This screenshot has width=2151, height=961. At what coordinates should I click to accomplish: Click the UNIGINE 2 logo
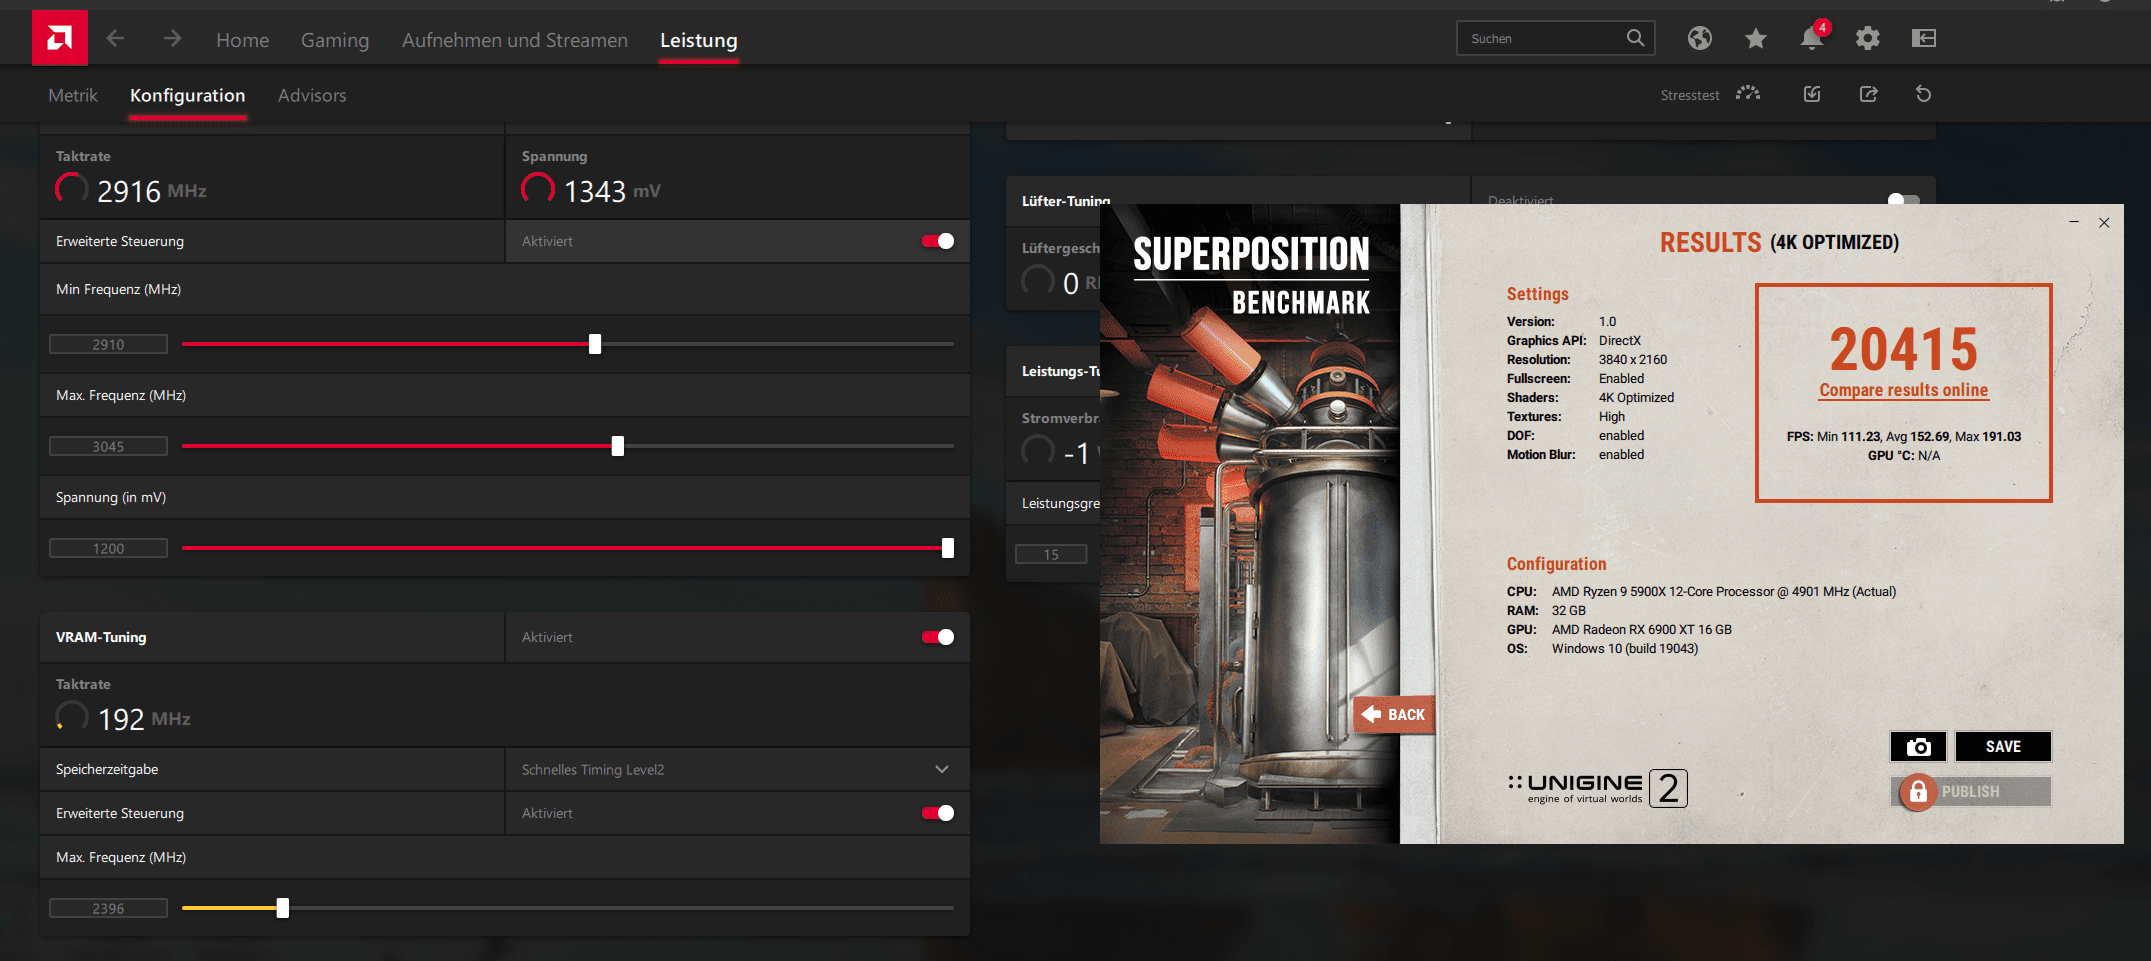point(1598,788)
